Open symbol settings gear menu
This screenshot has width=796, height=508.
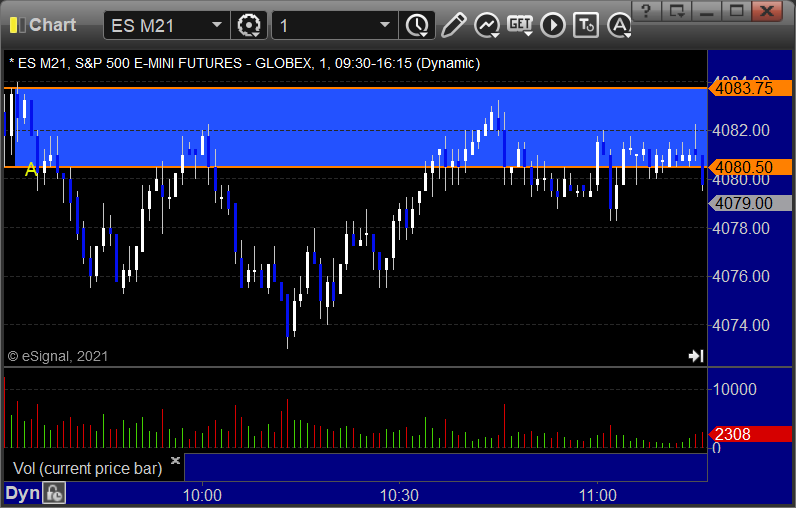pos(249,25)
